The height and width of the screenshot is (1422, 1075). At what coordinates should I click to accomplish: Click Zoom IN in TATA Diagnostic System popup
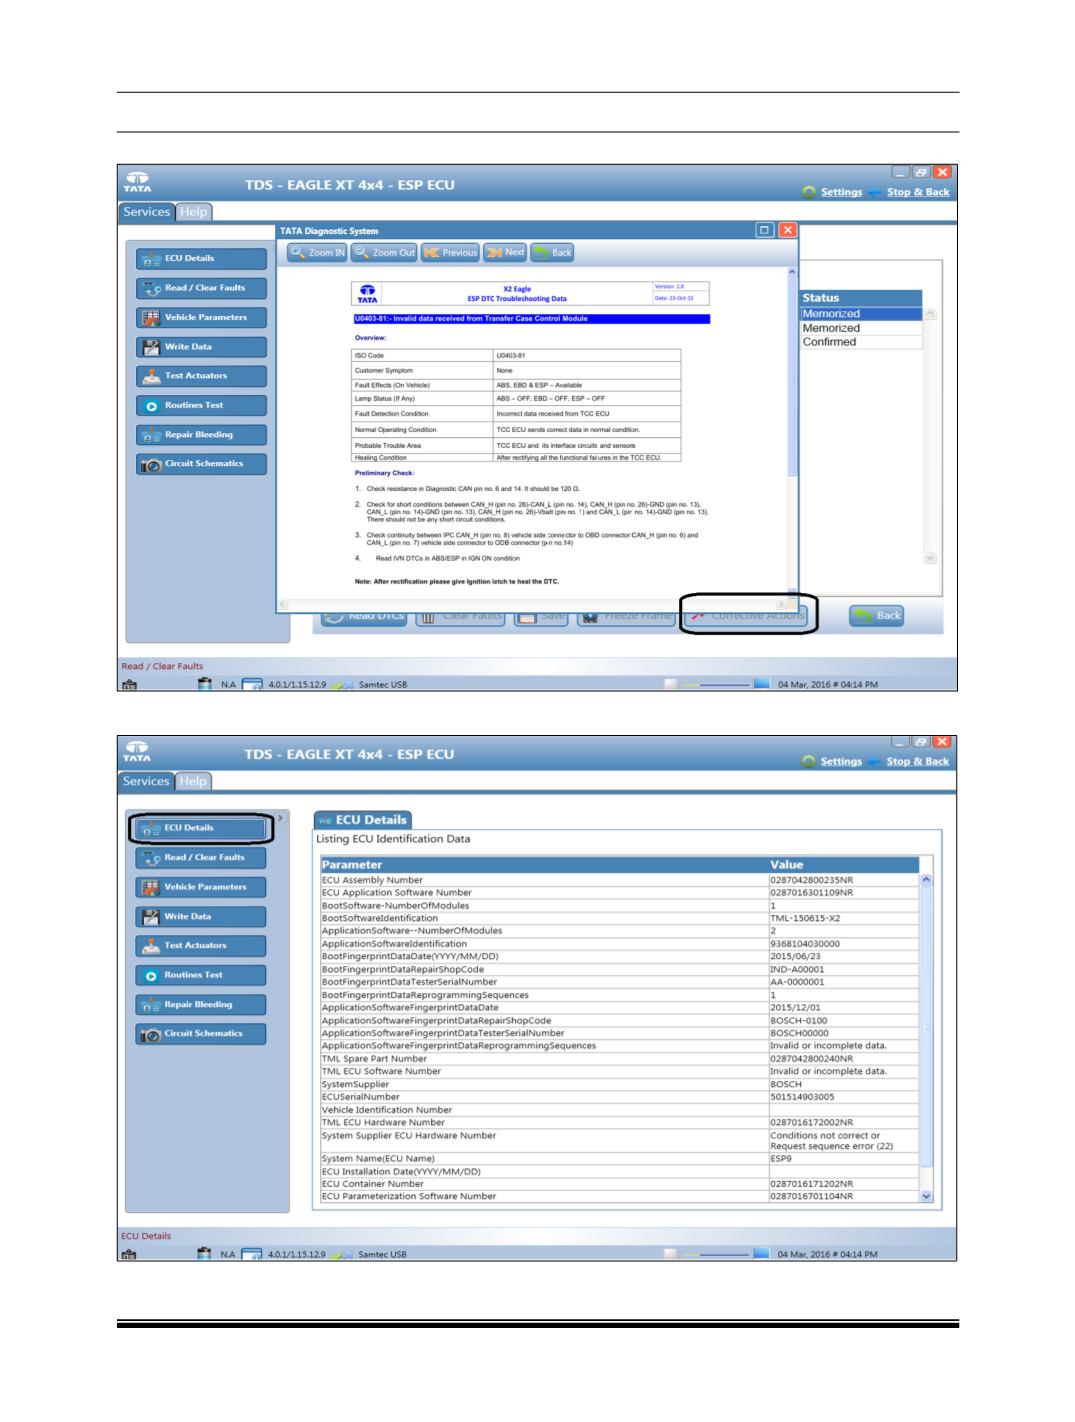tap(317, 253)
